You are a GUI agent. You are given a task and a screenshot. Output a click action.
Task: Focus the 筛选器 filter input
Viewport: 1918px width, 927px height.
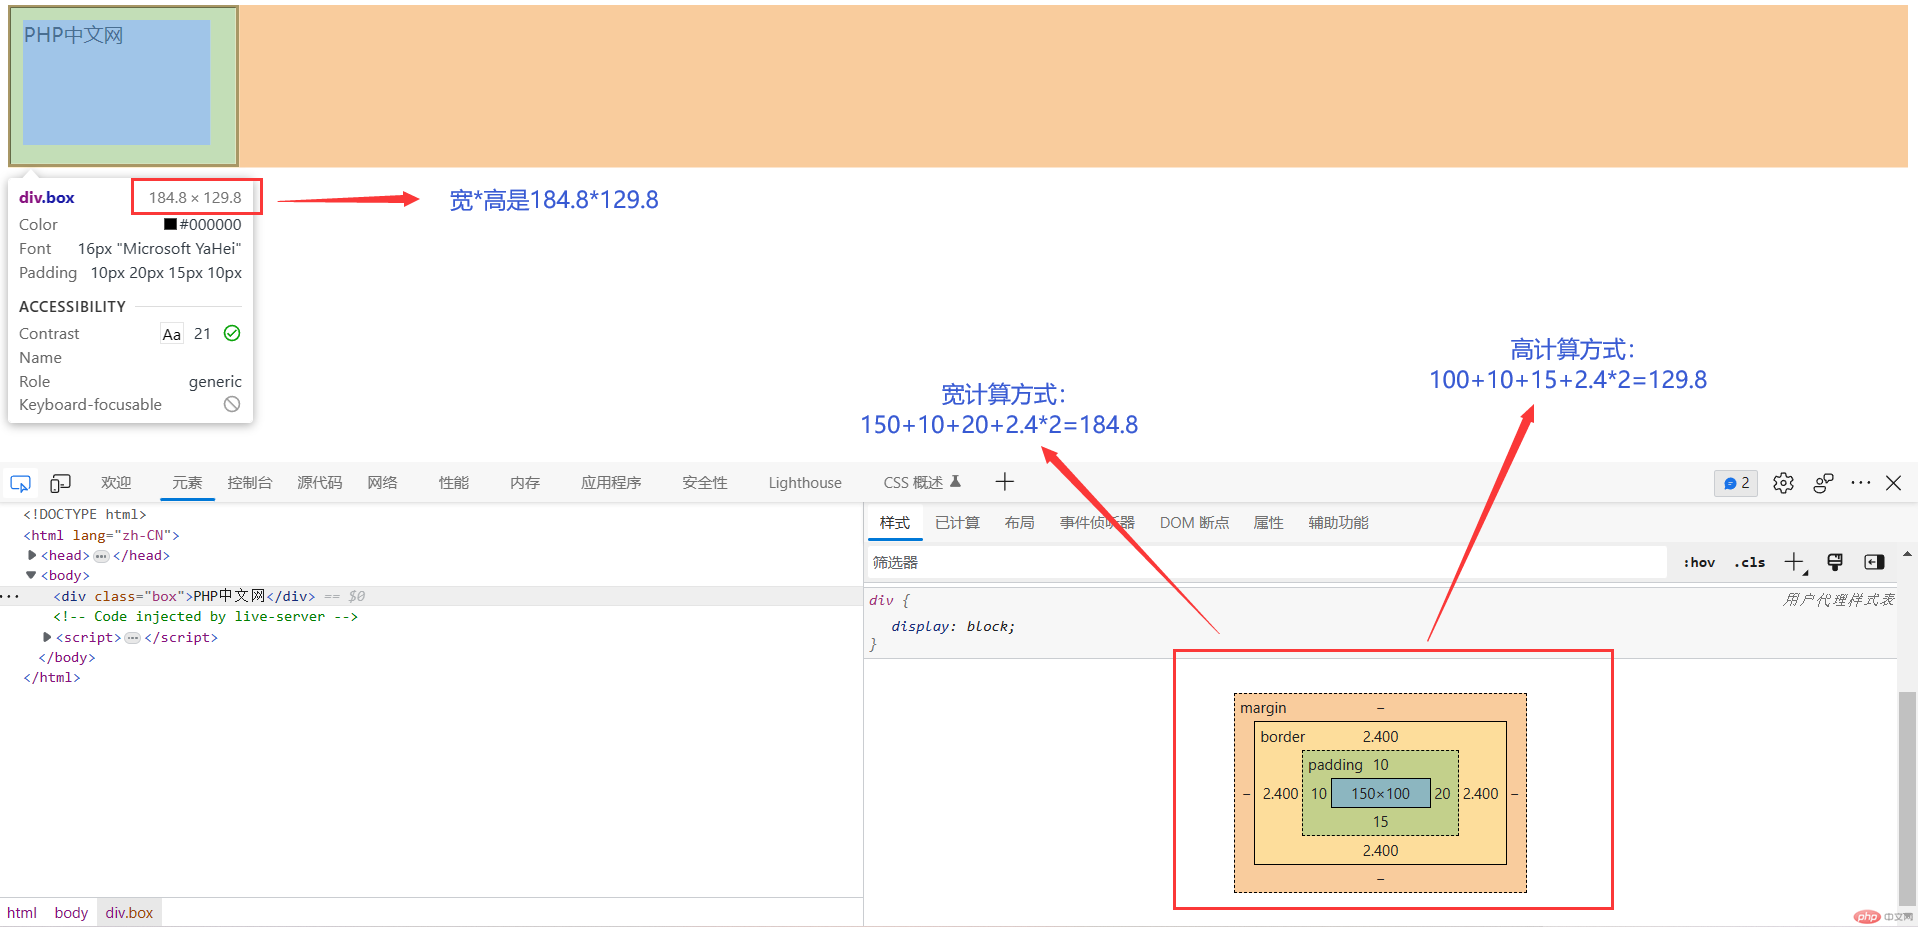point(1267,562)
